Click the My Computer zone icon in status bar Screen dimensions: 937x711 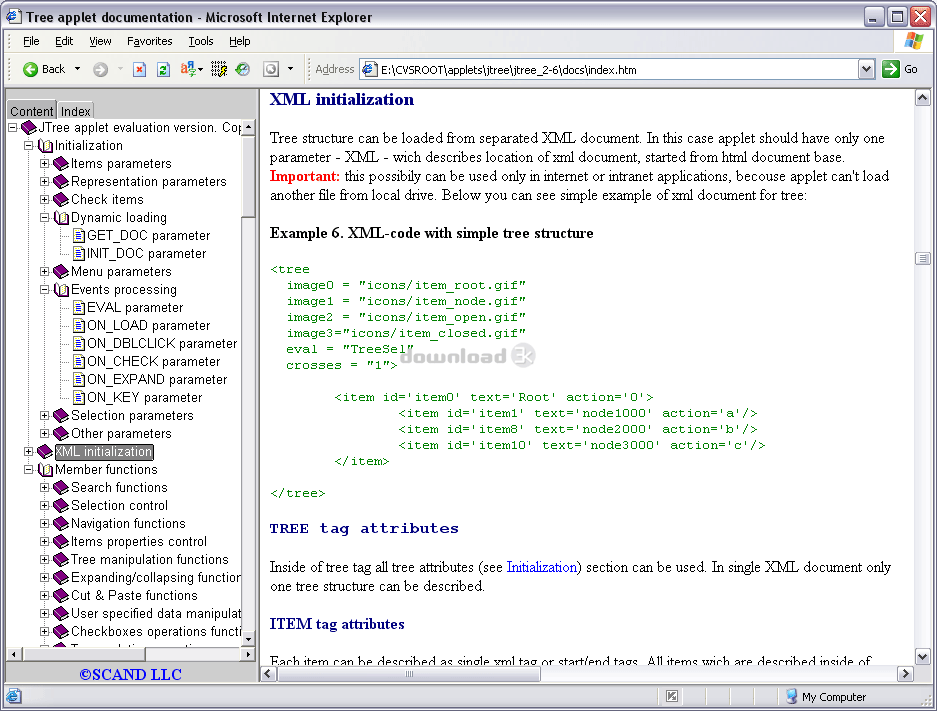(x=792, y=696)
